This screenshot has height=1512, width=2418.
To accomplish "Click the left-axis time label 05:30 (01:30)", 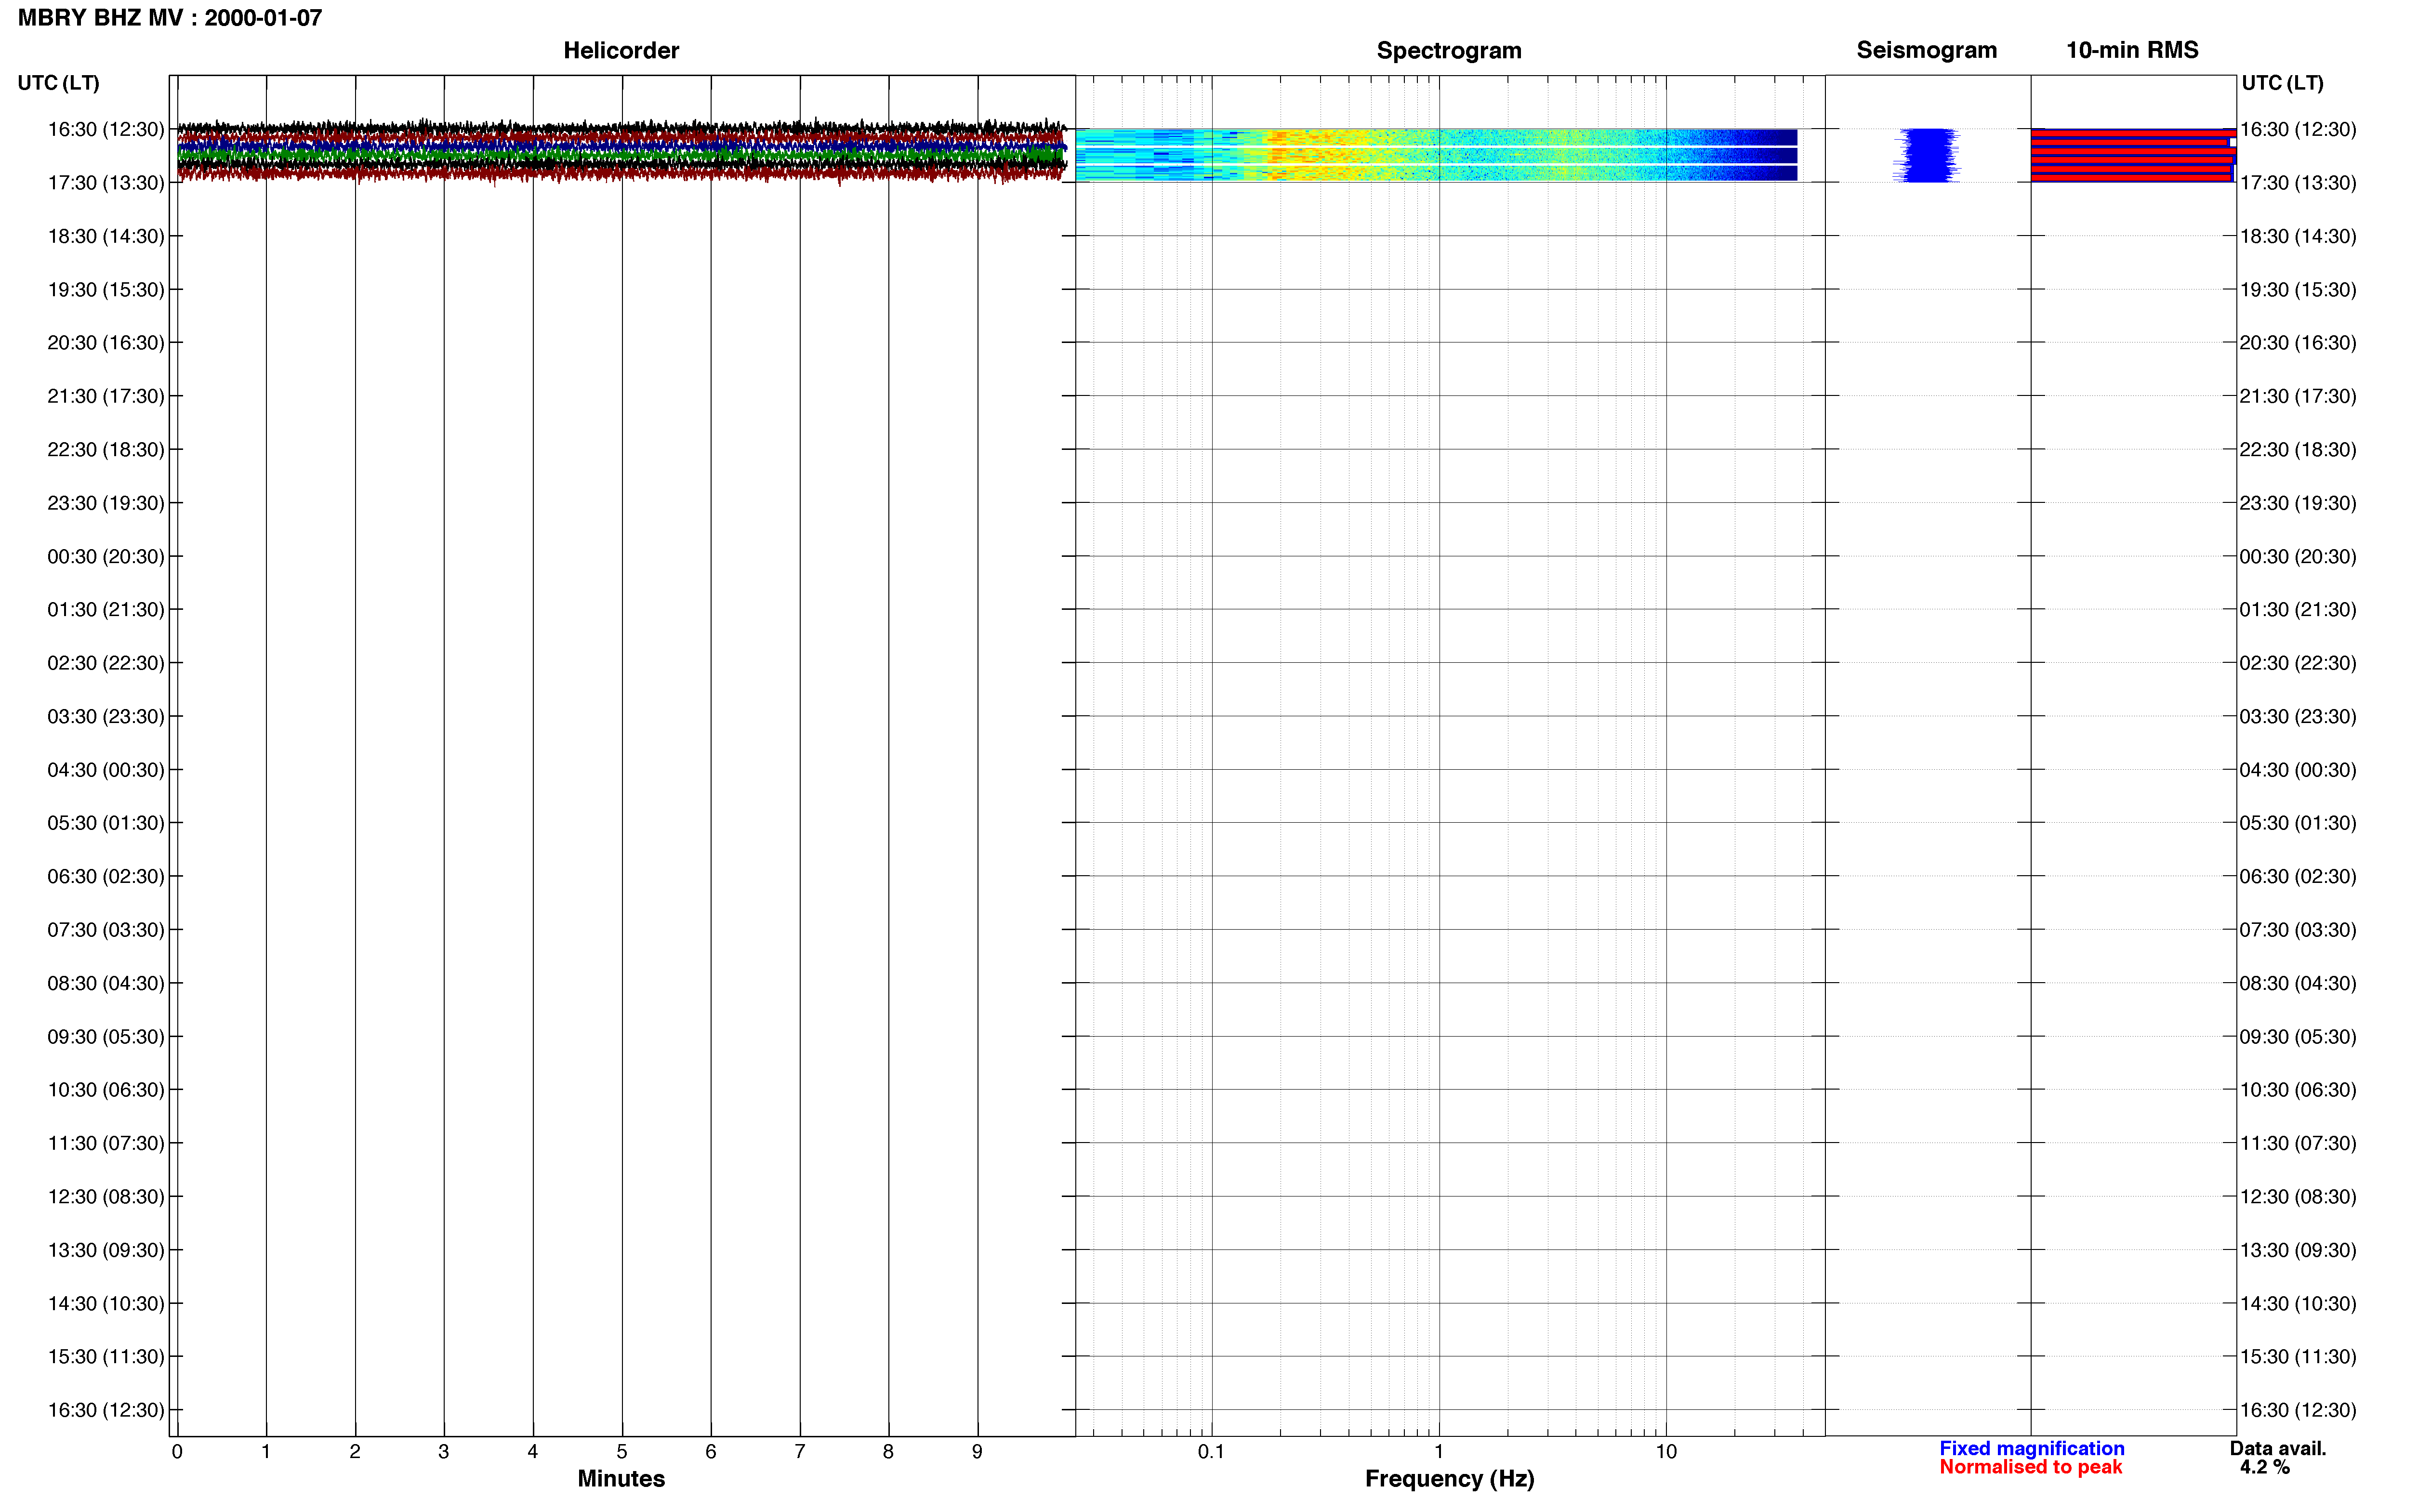I will (x=105, y=823).
